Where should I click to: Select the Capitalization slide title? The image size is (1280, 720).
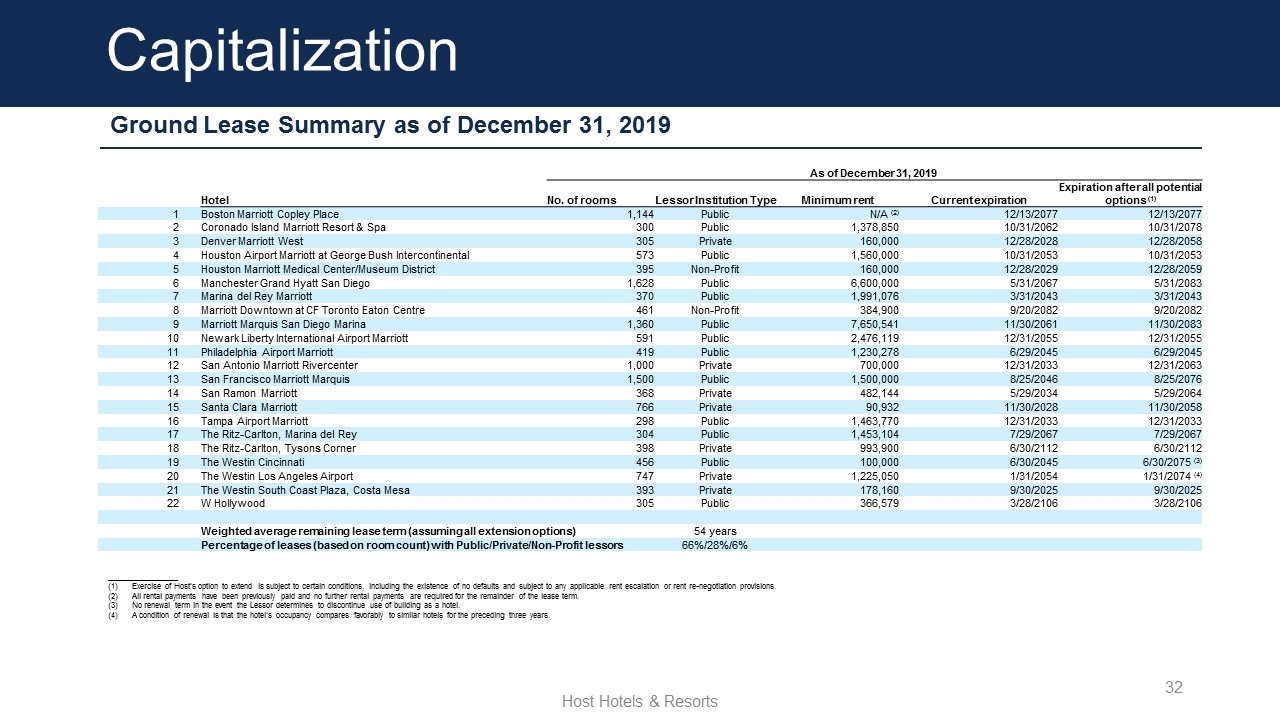coord(282,51)
